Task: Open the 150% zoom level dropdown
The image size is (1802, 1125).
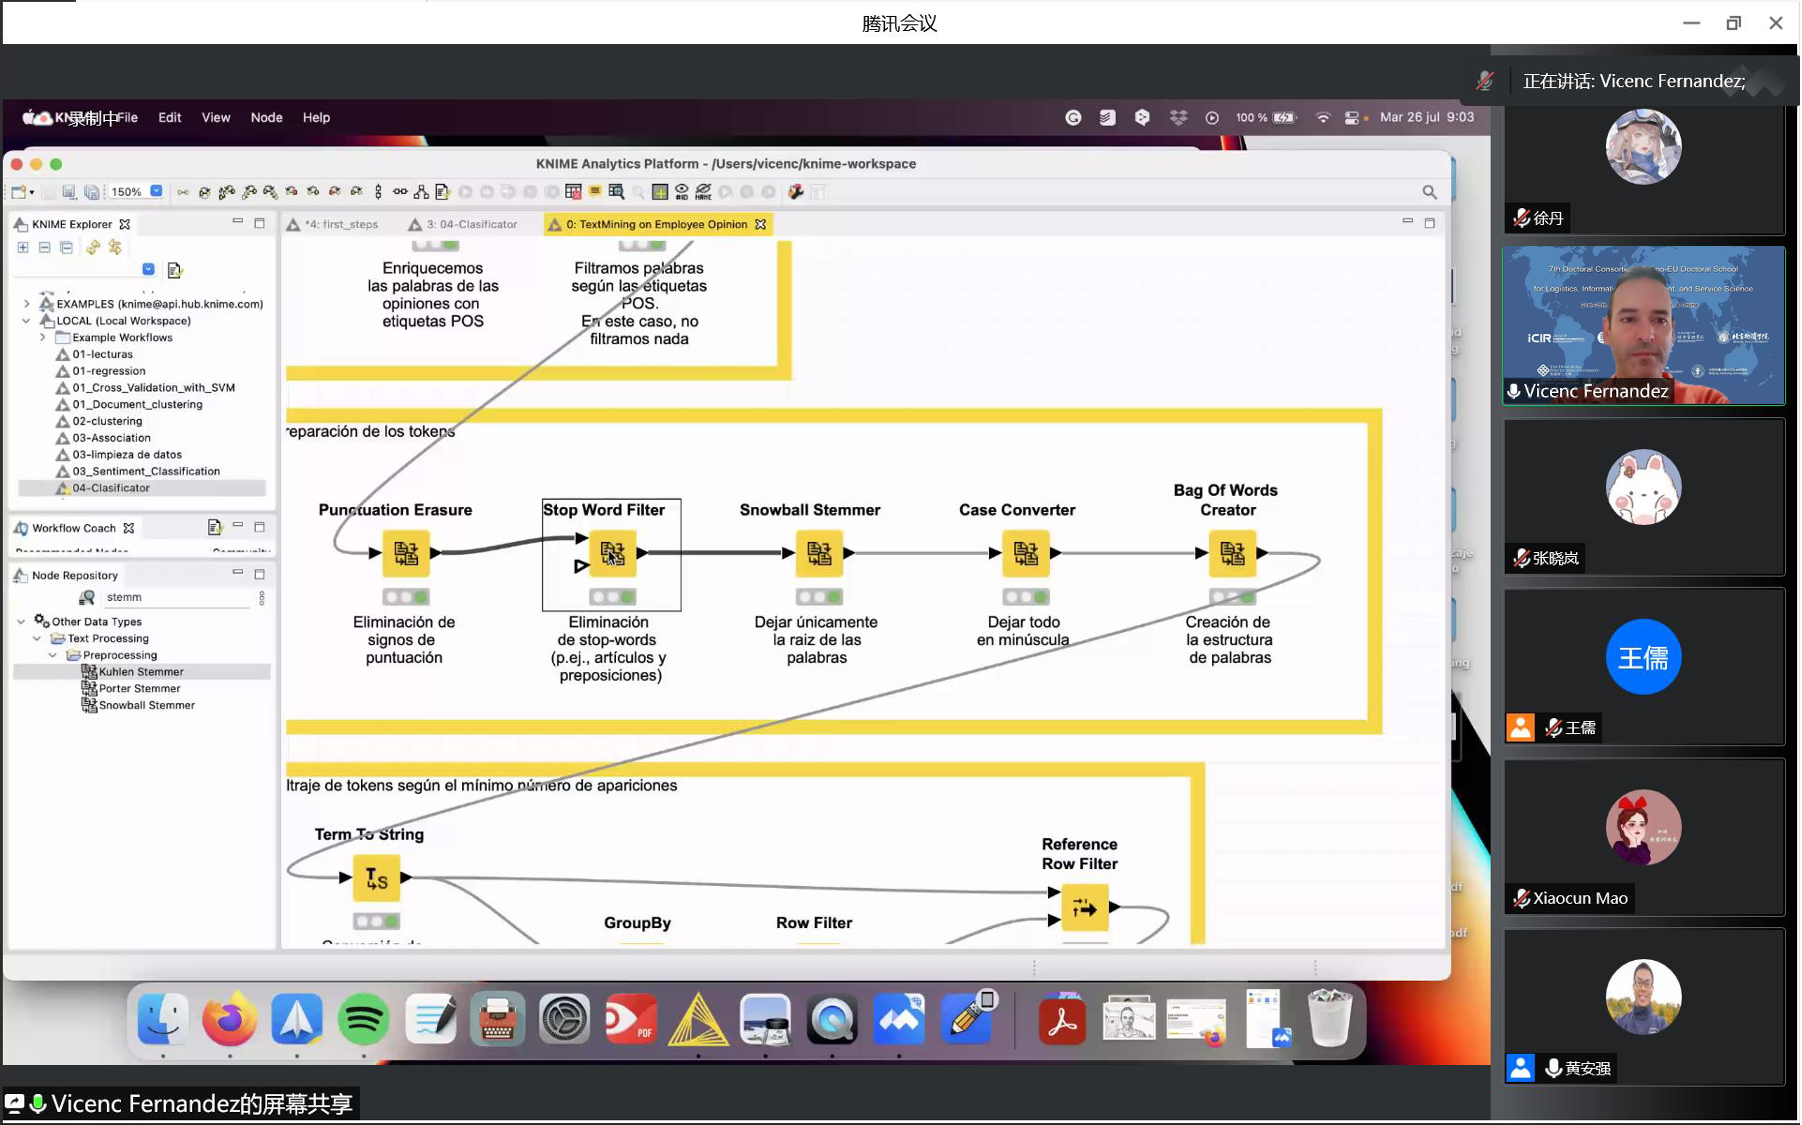Action: [156, 192]
